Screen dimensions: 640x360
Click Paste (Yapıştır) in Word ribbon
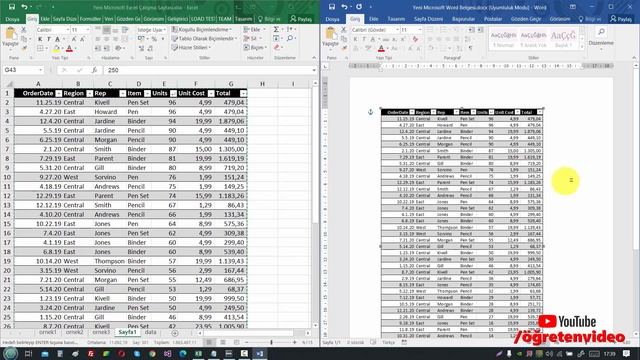click(x=330, y=37)
